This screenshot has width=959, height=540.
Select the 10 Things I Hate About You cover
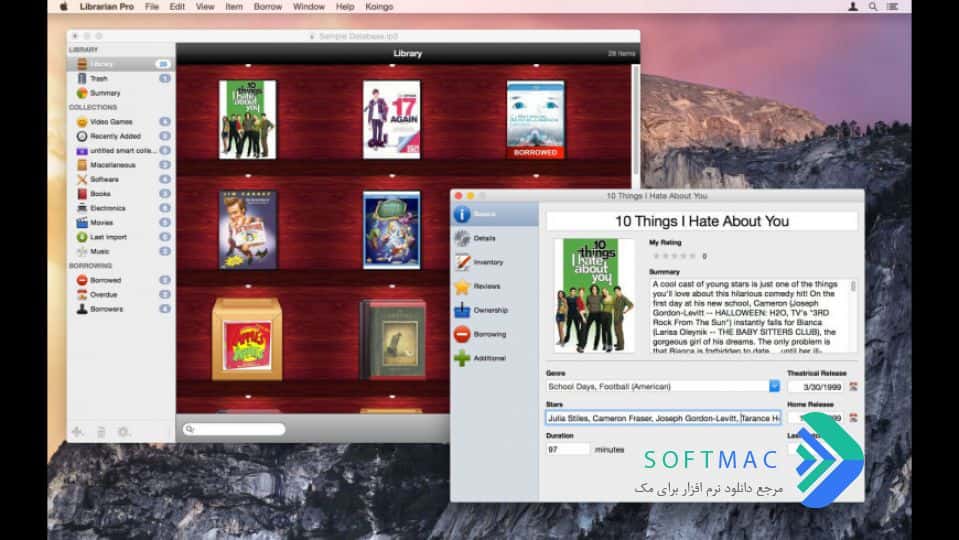tap(248, 120)
